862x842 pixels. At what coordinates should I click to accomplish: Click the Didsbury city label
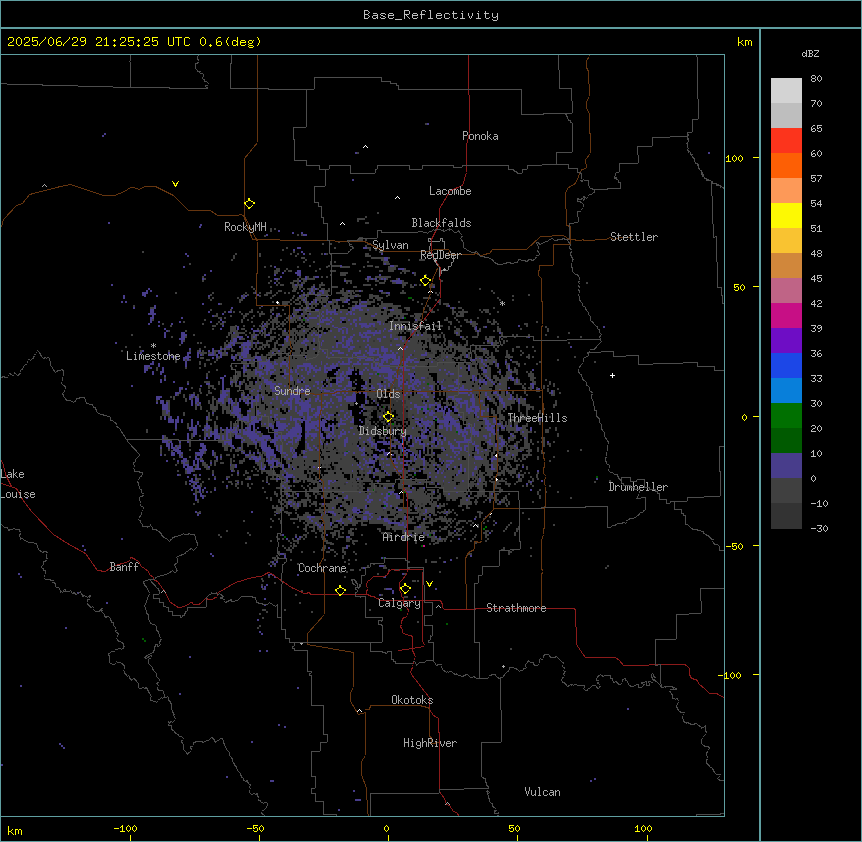383,431
